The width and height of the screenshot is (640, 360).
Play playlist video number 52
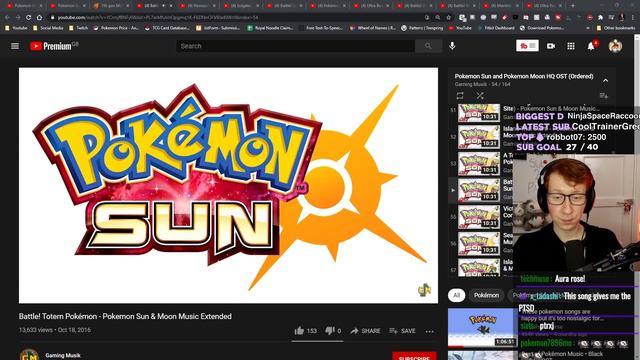point(479,136)
